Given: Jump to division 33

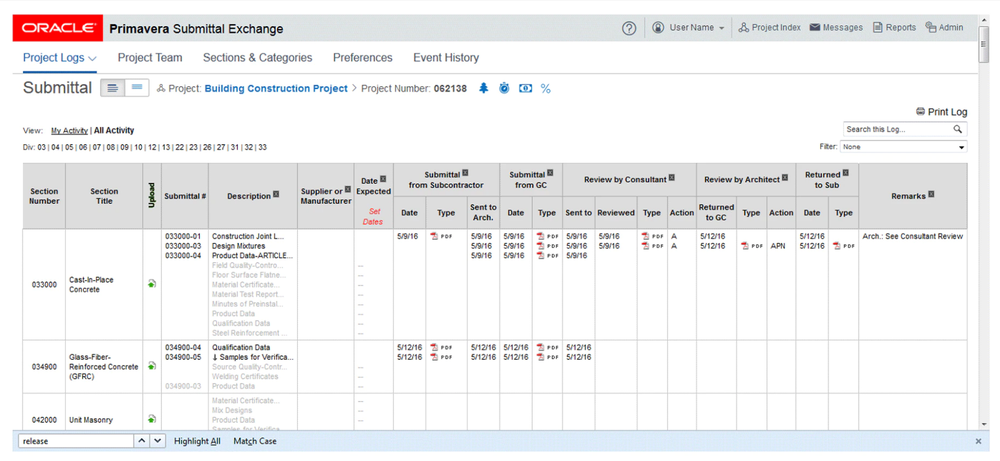Looking at the screenshot, I should pyautogui.click(x=263, y=147).
